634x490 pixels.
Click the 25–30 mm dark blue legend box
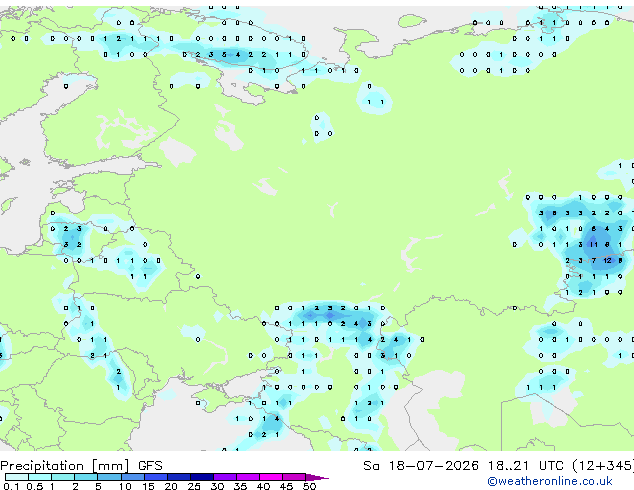201,477
